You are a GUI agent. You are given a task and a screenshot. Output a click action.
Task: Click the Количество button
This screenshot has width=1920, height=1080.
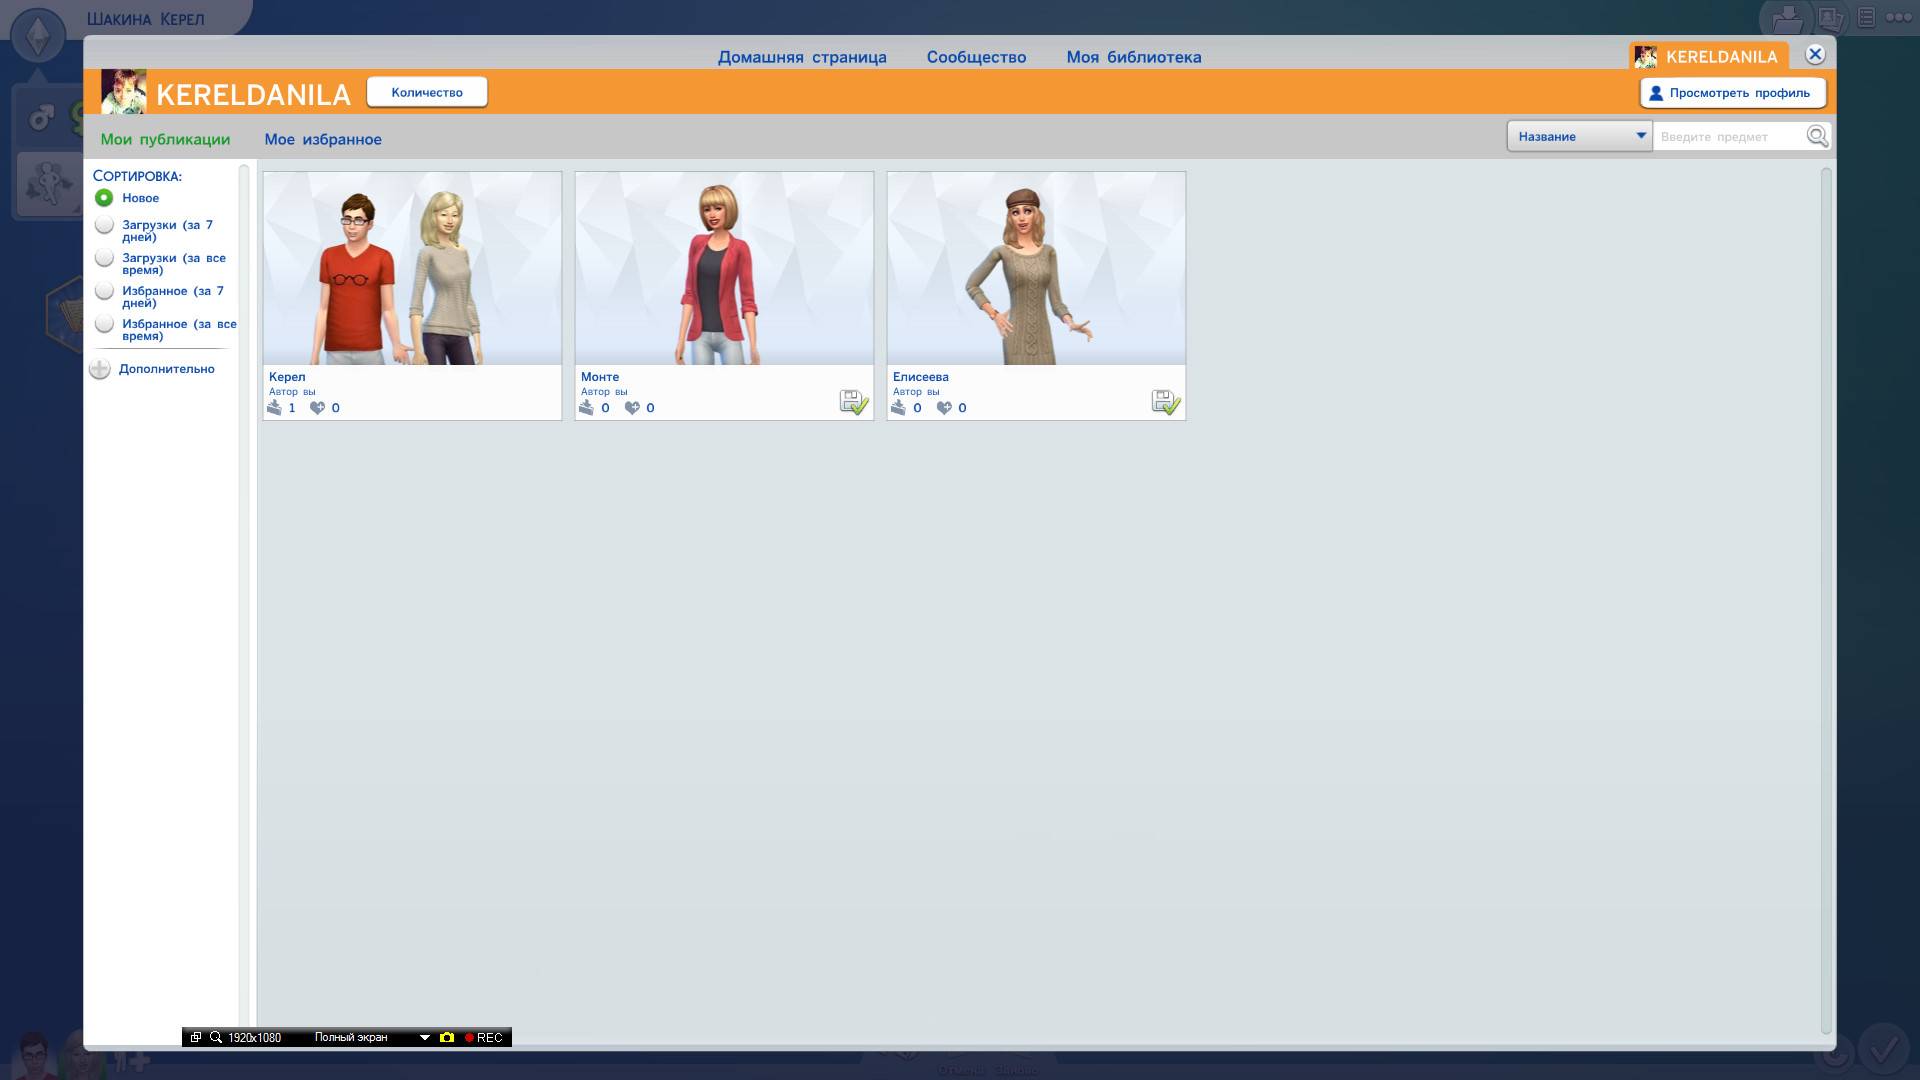point(427,92)
